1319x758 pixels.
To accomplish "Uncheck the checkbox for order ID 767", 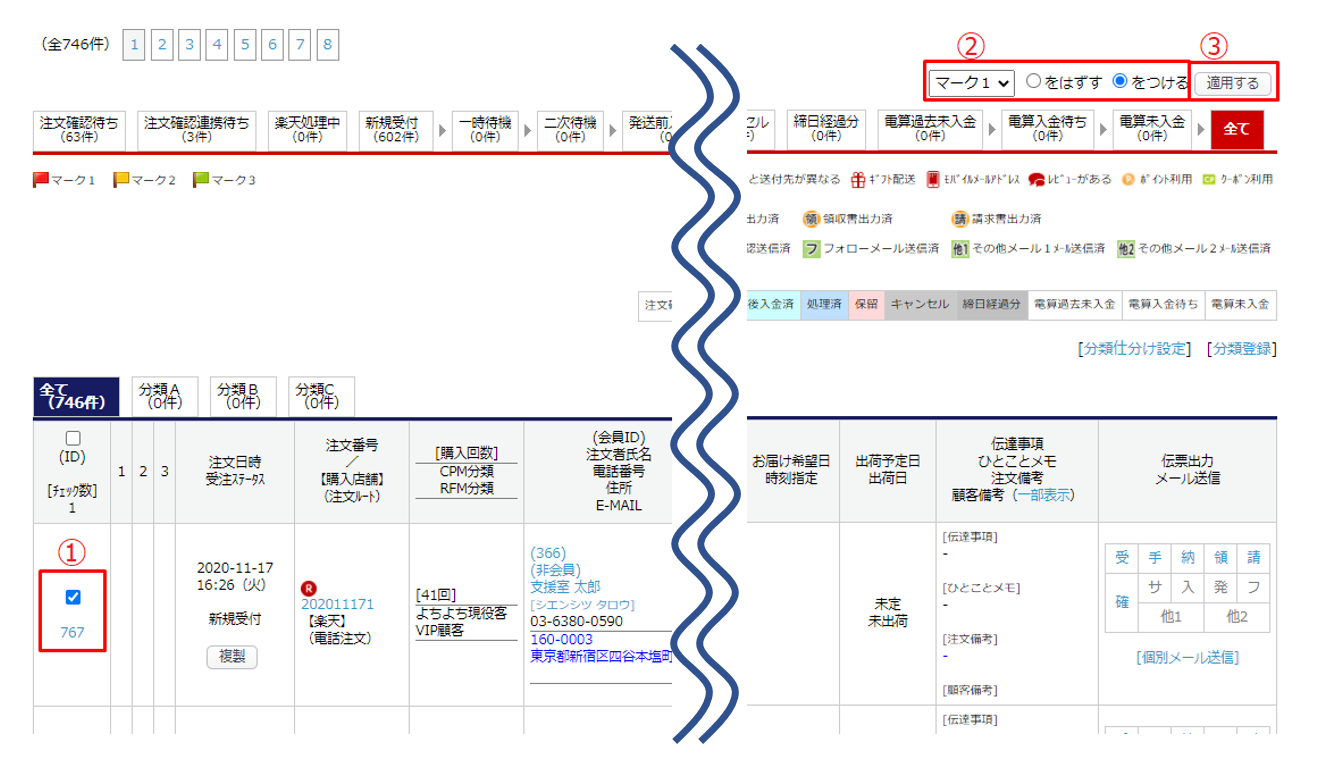I will 73,597.
